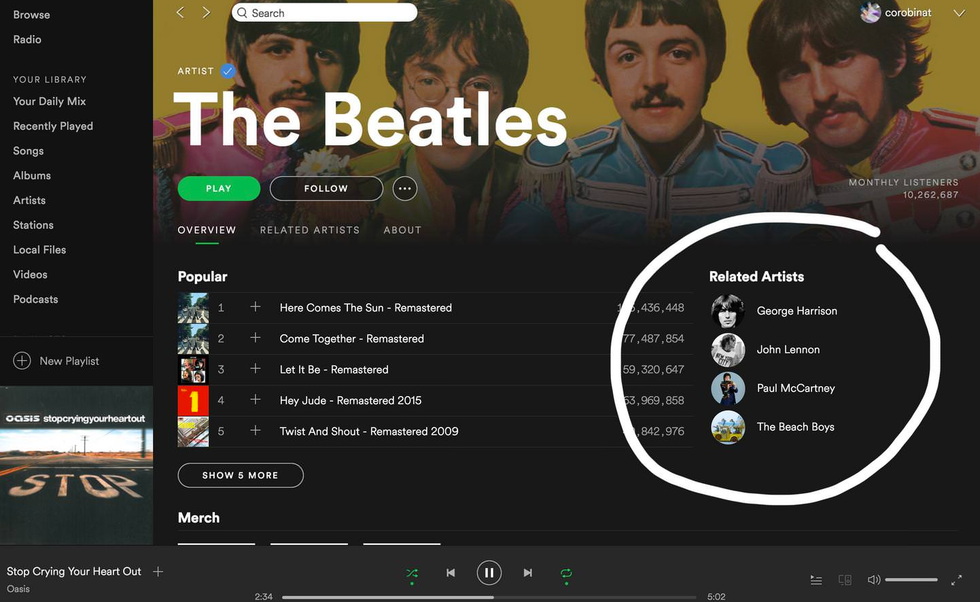This screenshot has width=980, height=602.
Task: Open the more options ellipsis button
Action: pyautogui.click(x=404, y=188)
